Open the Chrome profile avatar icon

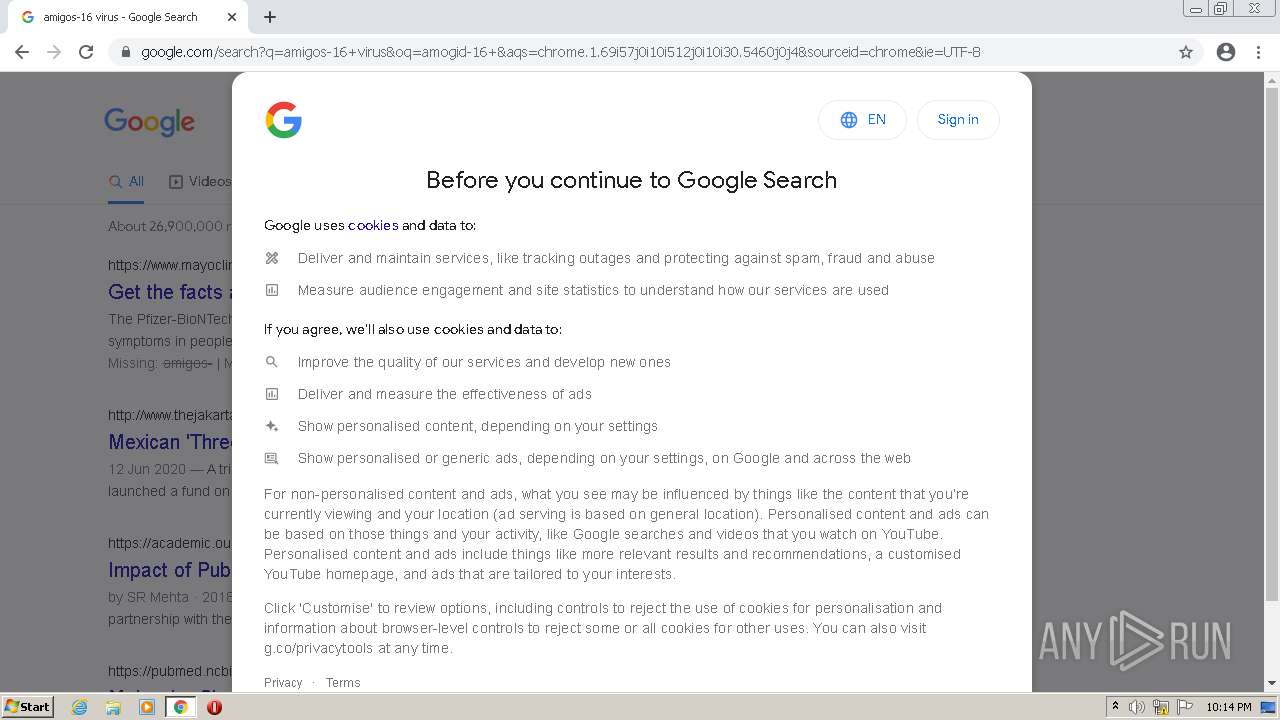(x=1226, y=52)
